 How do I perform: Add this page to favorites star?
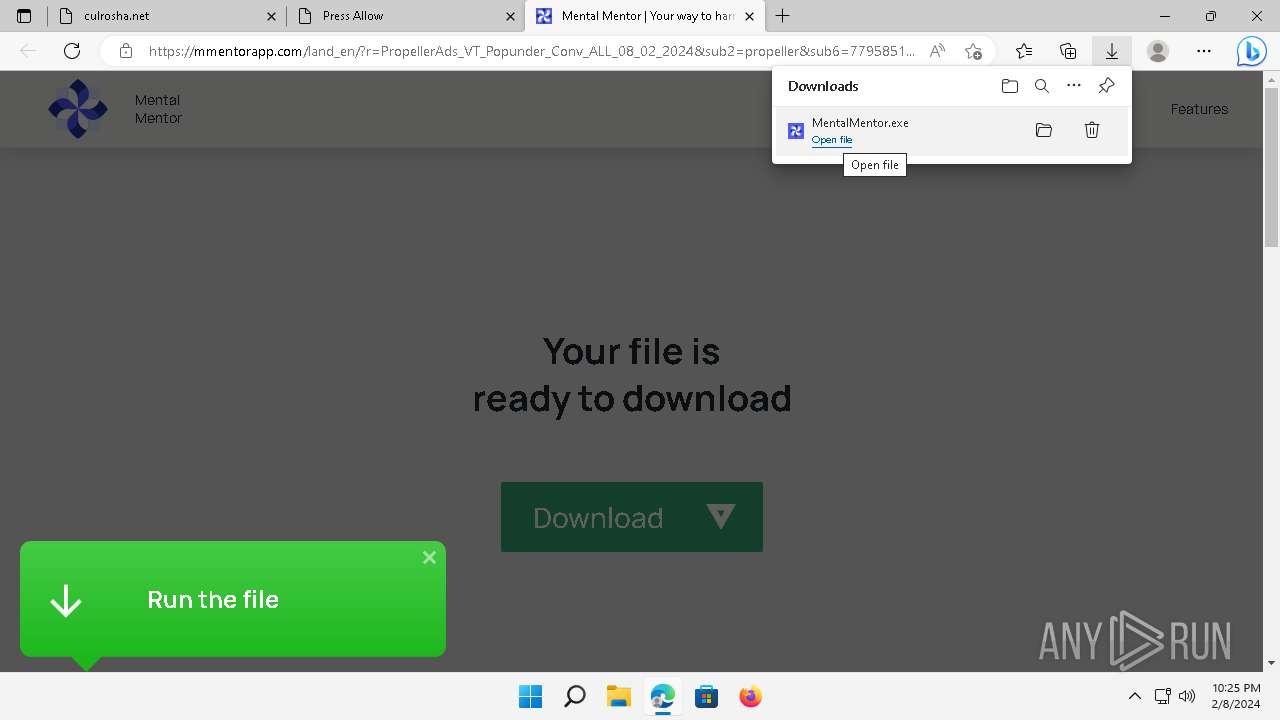pos(973,51)
